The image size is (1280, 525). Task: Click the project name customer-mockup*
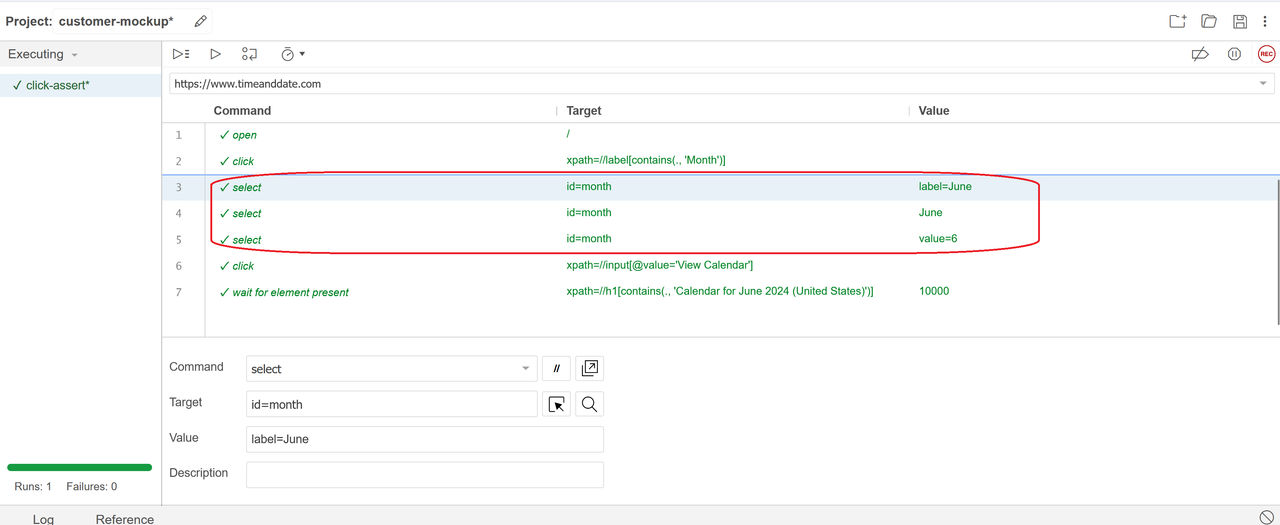click(x=116, y=21)
